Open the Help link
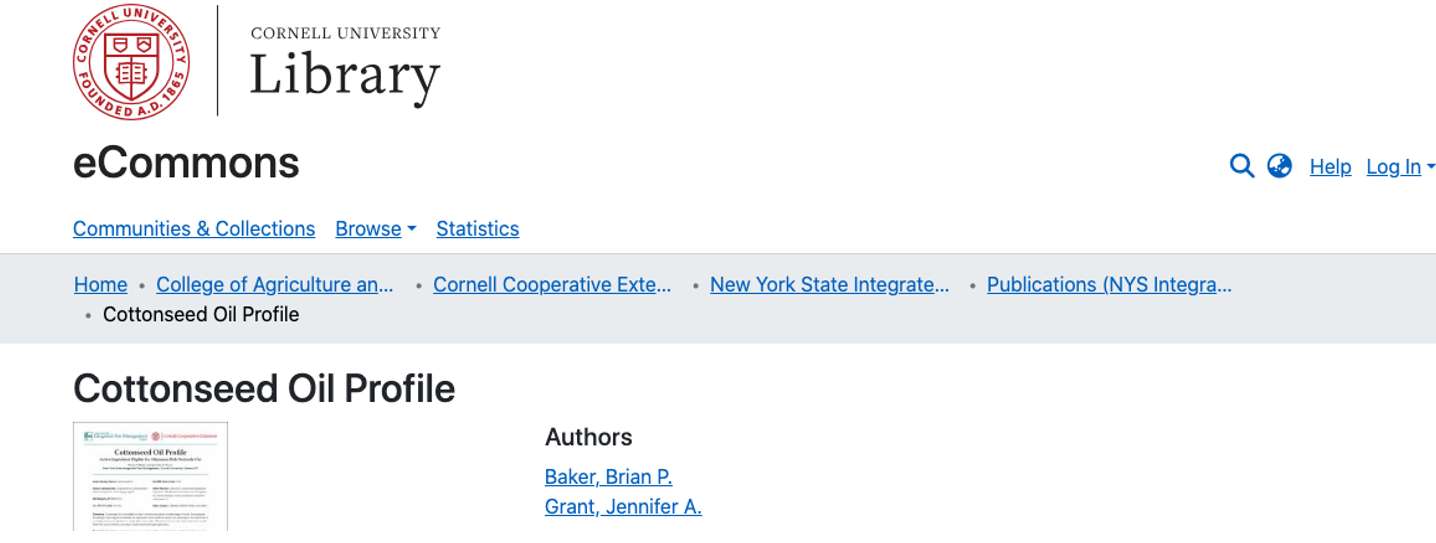Viewport: 1436px width, 543px height. 1330,167
